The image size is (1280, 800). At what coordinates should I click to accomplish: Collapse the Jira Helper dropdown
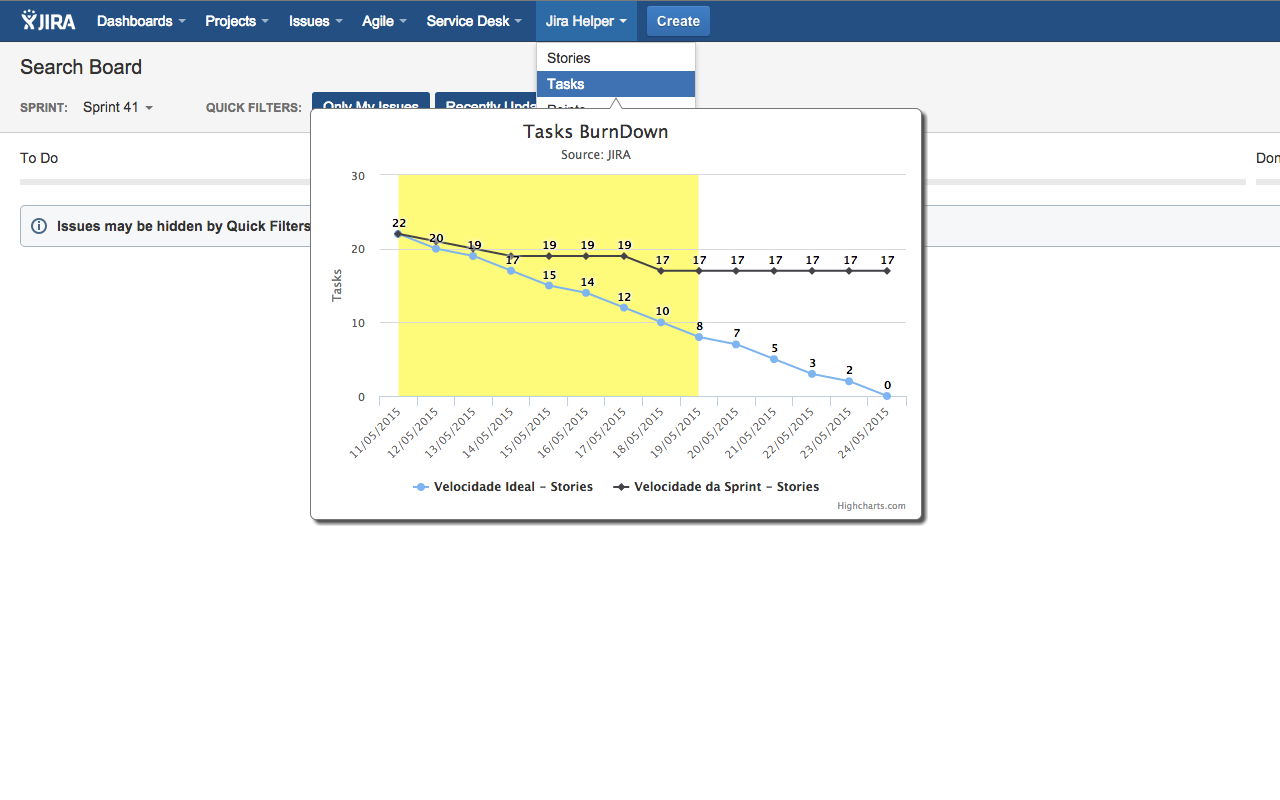(586, 21)
